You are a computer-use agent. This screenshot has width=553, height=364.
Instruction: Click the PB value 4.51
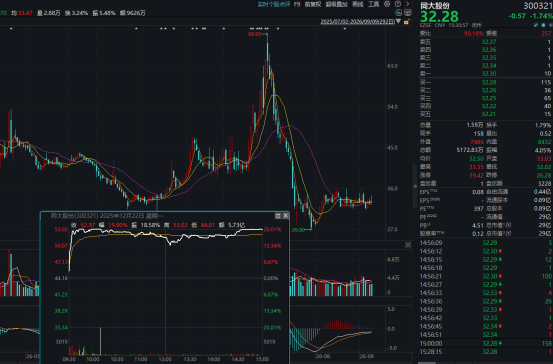[x=478, y=225]
